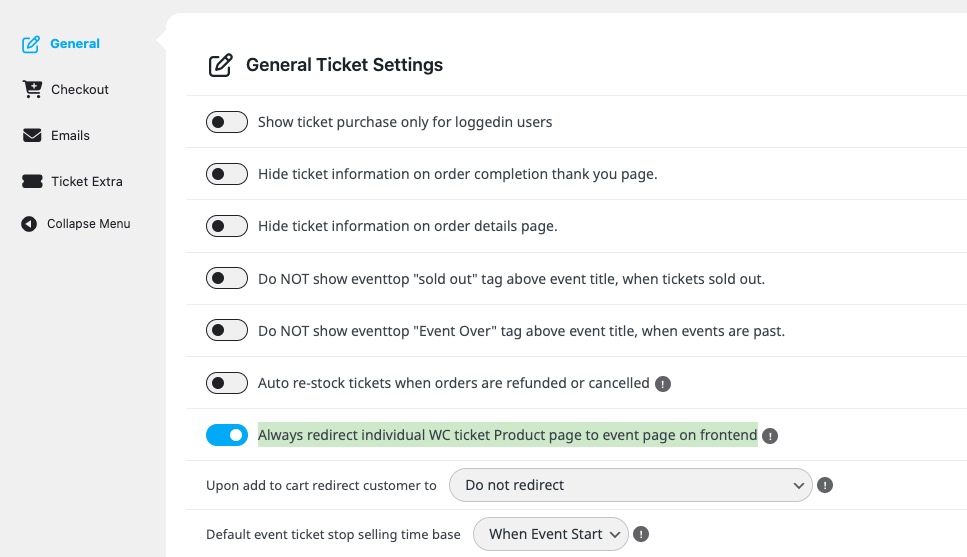The width and height of the screenshot is (967, 557).
Task: Enable hiding eventtop "sold out" tag
Action: (x=227, y=279)
